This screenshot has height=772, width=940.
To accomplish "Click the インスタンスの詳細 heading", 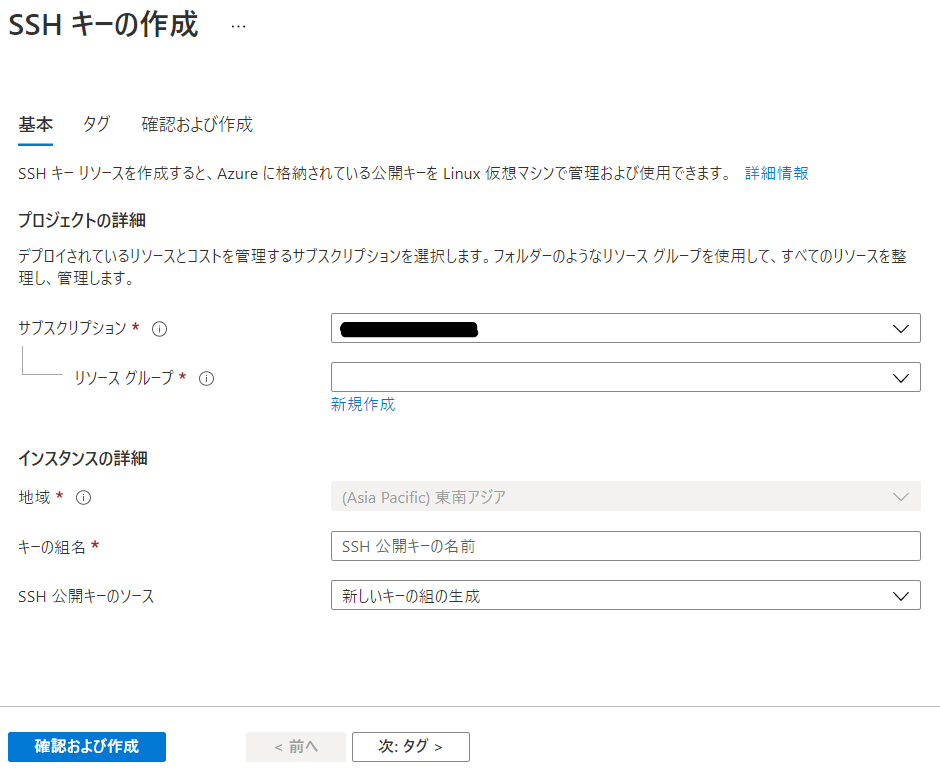I will point(83,459).
